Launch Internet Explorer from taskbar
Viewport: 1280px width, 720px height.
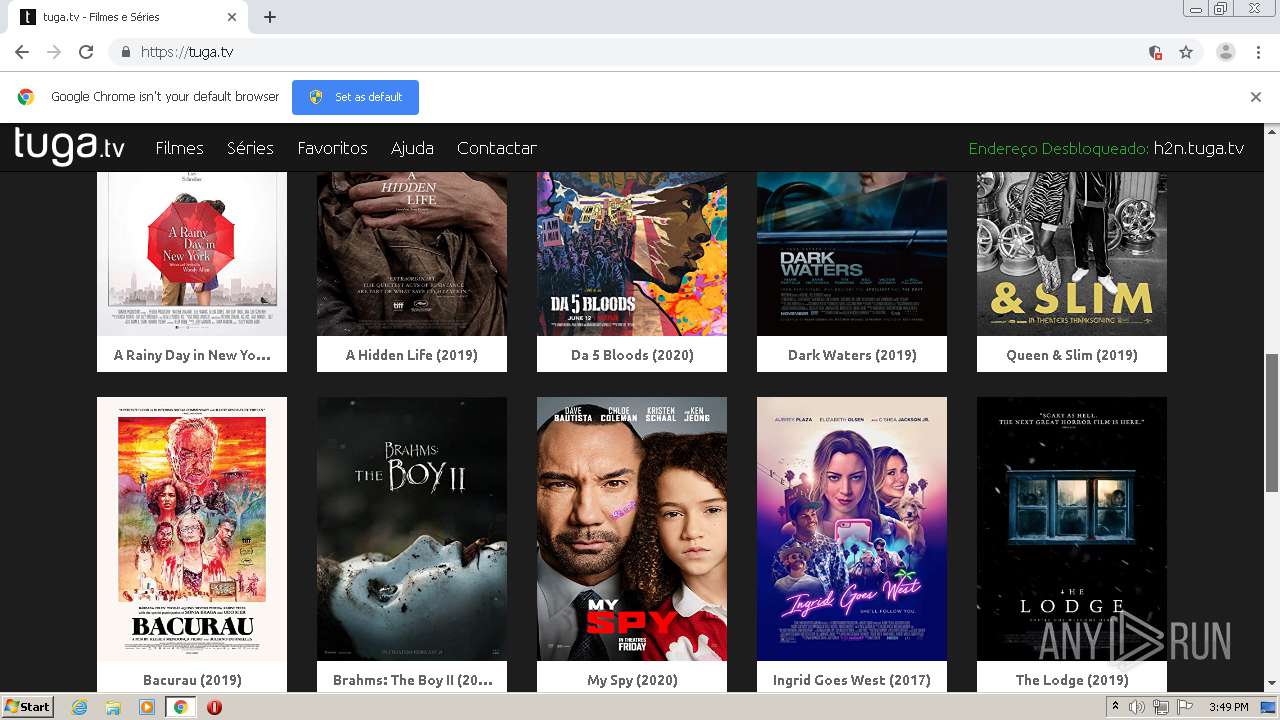click(x=79, y=707)
